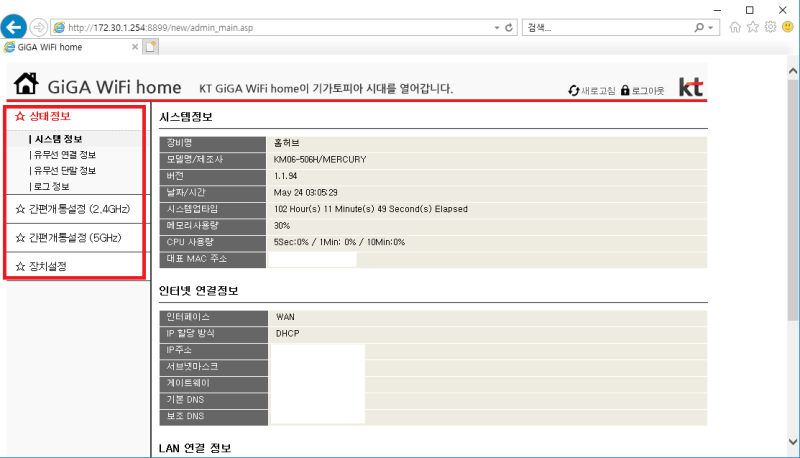Select device name value 홈허브
The width and height of the screenshot is (800, 458).
(x=287, y=143)
